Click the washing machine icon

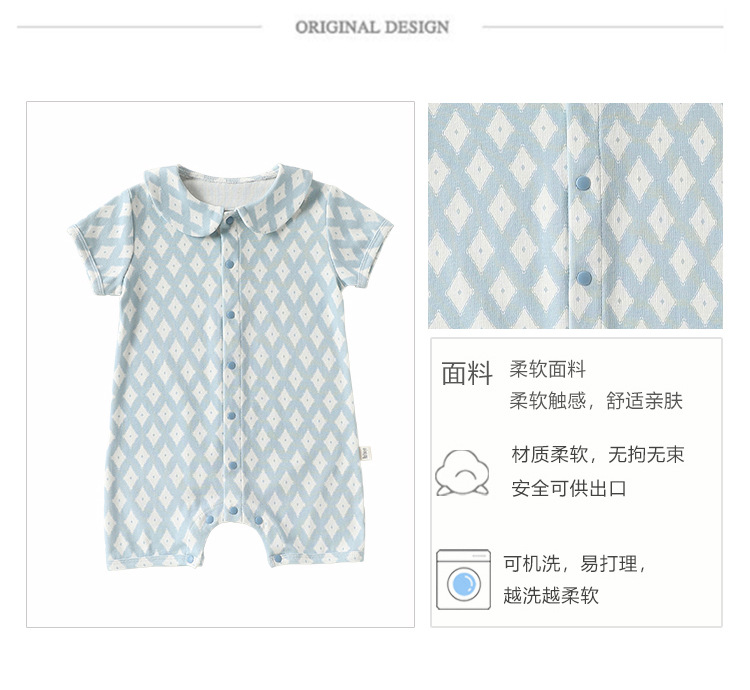(463, 579)
